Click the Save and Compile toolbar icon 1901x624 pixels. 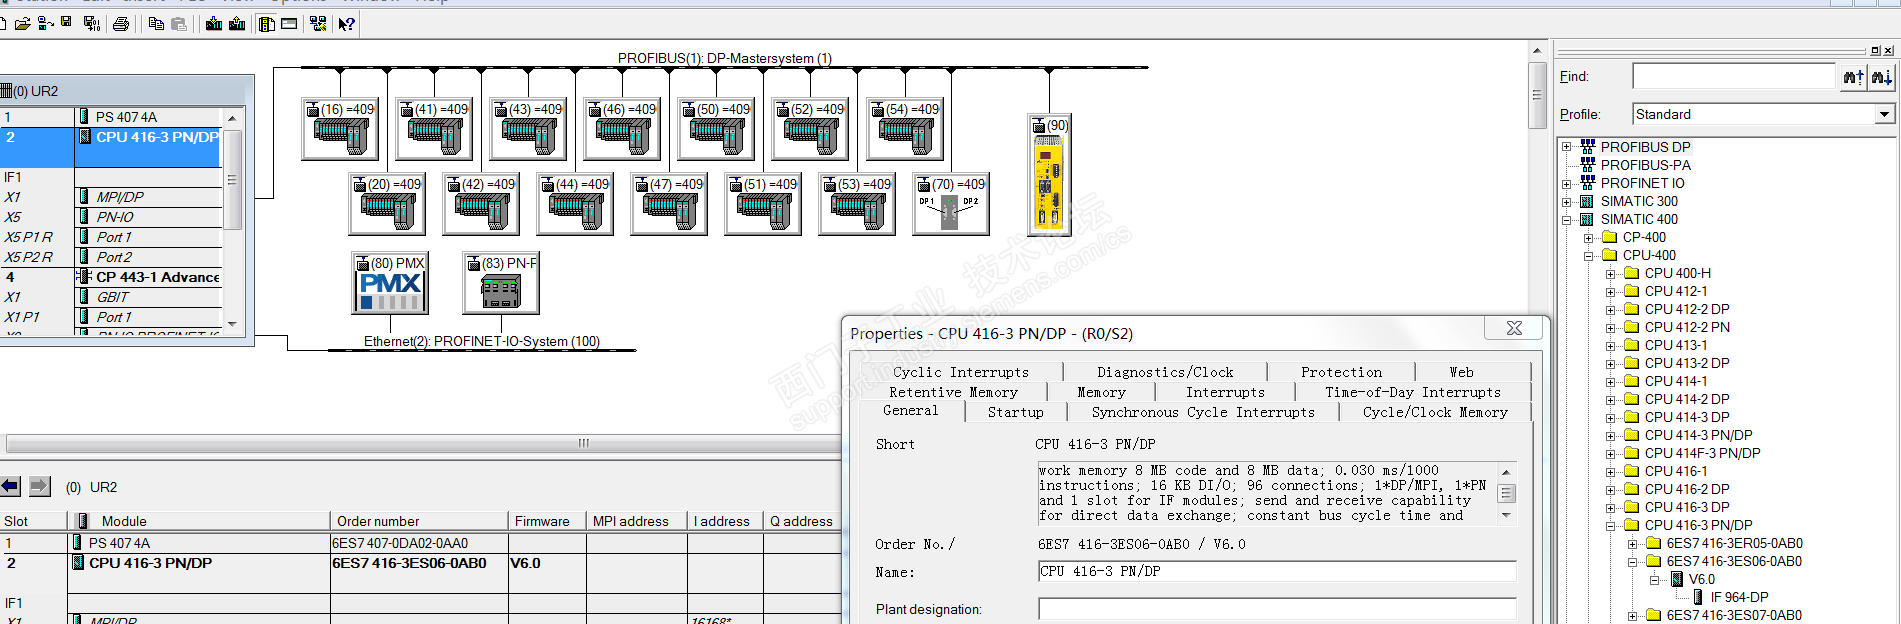(92, 23)
